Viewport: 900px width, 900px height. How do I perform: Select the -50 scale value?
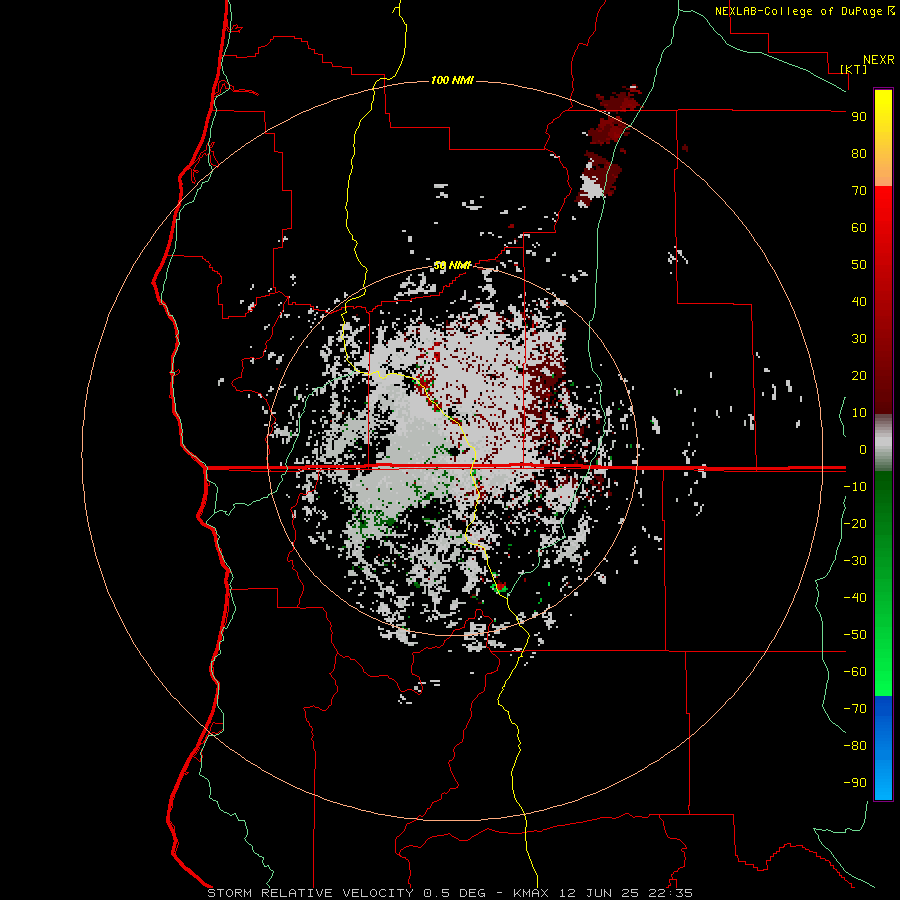[855, 635]
